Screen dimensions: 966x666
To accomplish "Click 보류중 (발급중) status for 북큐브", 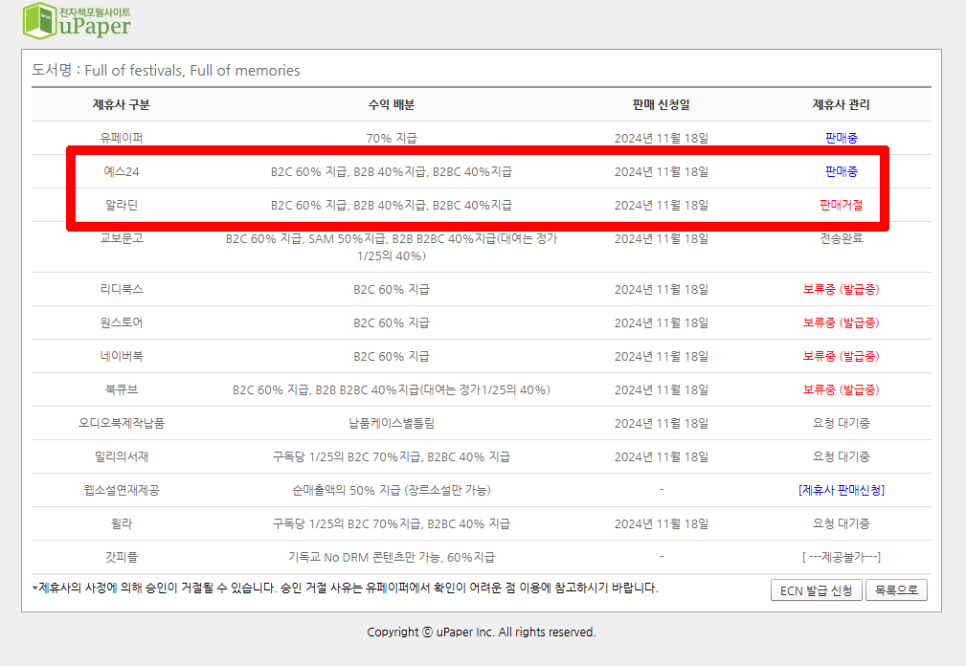I will click(x=841, y=389).
